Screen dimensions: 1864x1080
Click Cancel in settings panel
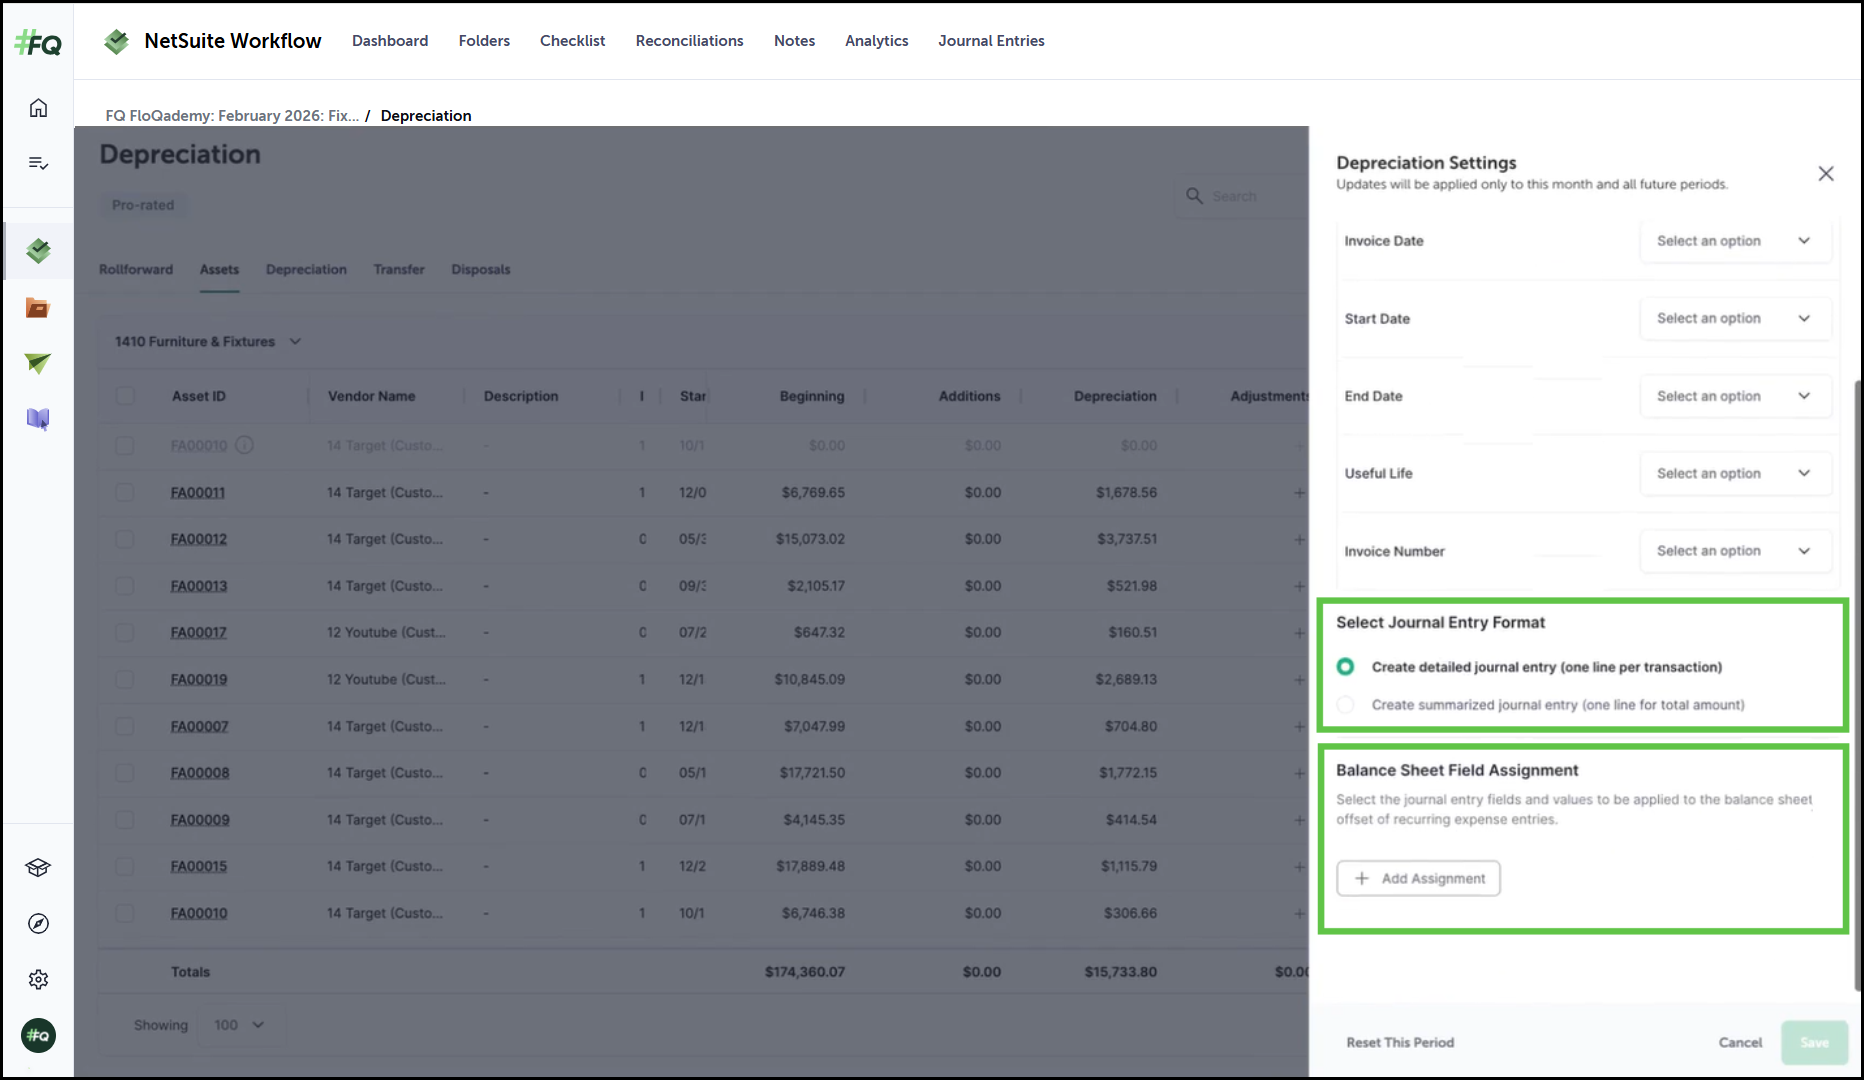pyautogui.click(x=1741, y=1043)
